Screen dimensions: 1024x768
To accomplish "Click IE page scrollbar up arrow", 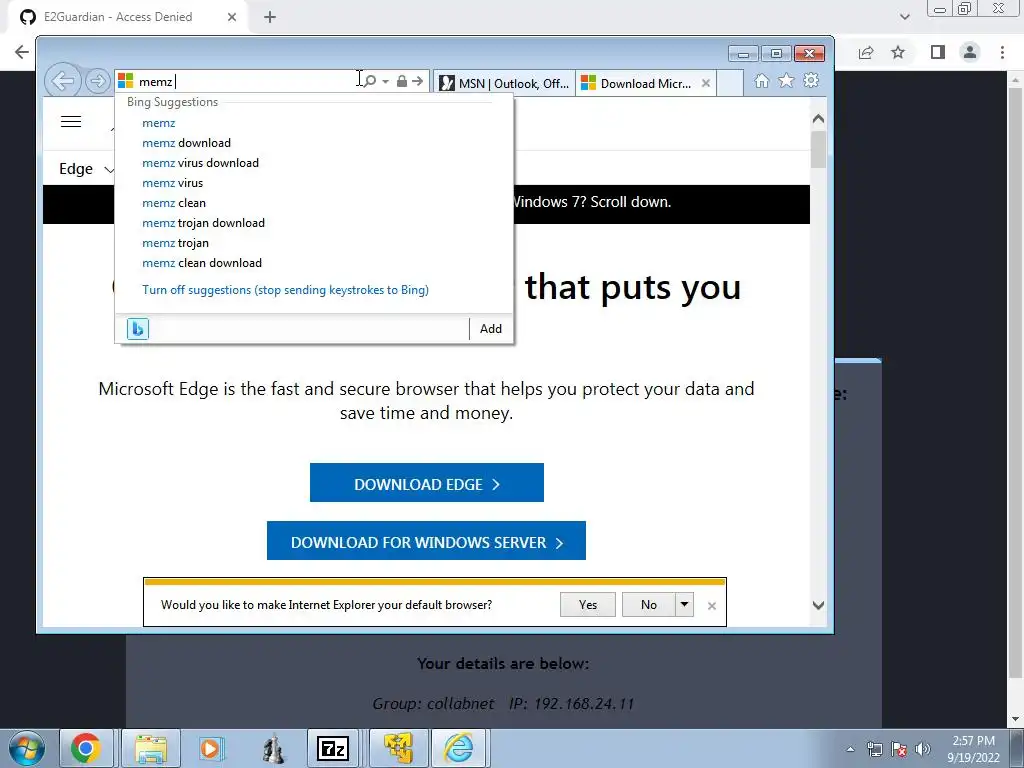I will pyautogui.click(x=818, y=119).
